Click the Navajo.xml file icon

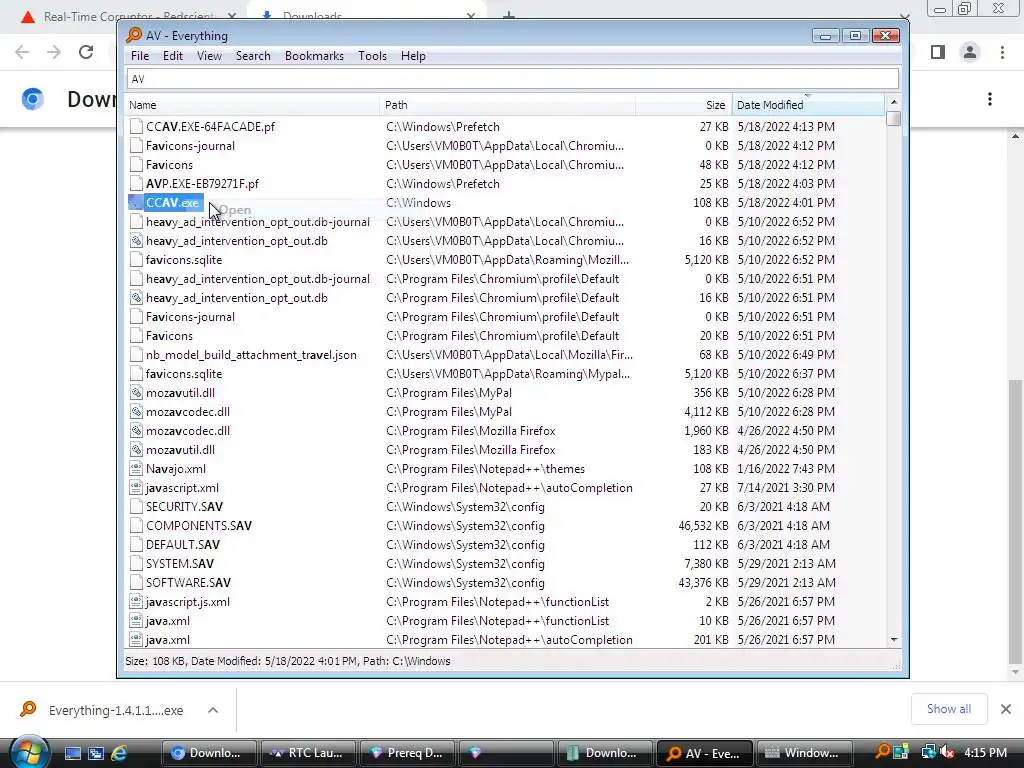(136, 468)
